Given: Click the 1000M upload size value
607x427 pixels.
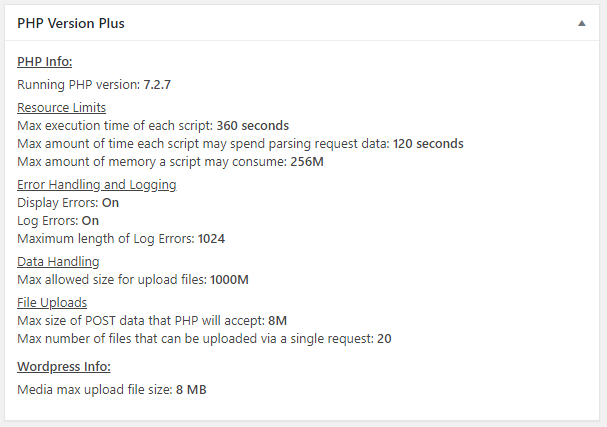Looking at the screenshot, I should (x=229, y=280).
